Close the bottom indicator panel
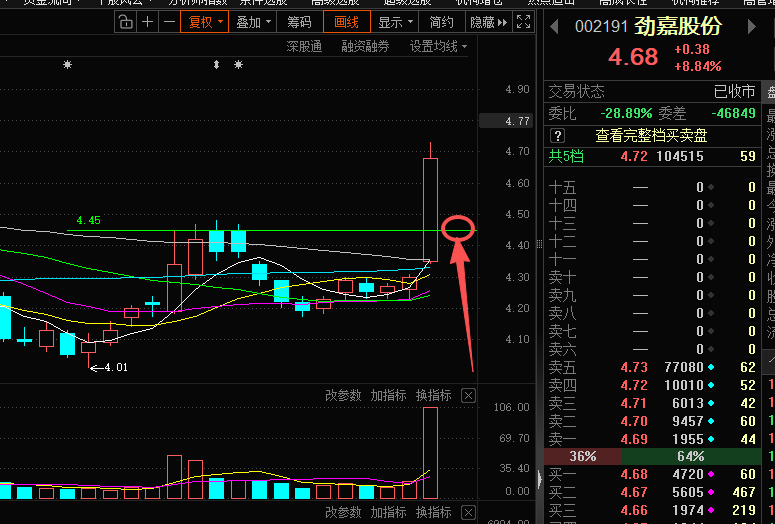 468,512
